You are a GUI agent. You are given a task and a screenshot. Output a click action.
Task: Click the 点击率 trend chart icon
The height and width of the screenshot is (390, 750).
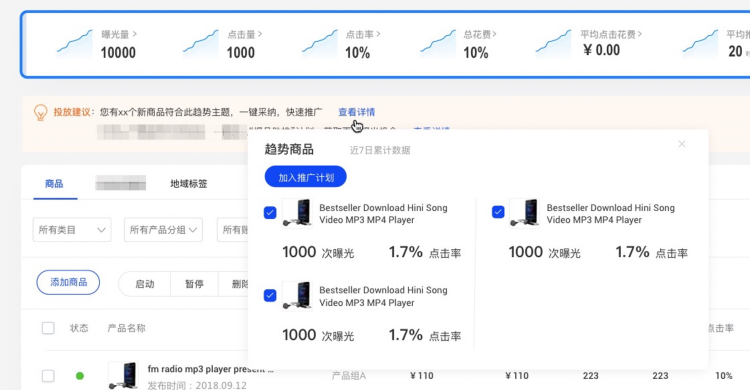[320, 44]
